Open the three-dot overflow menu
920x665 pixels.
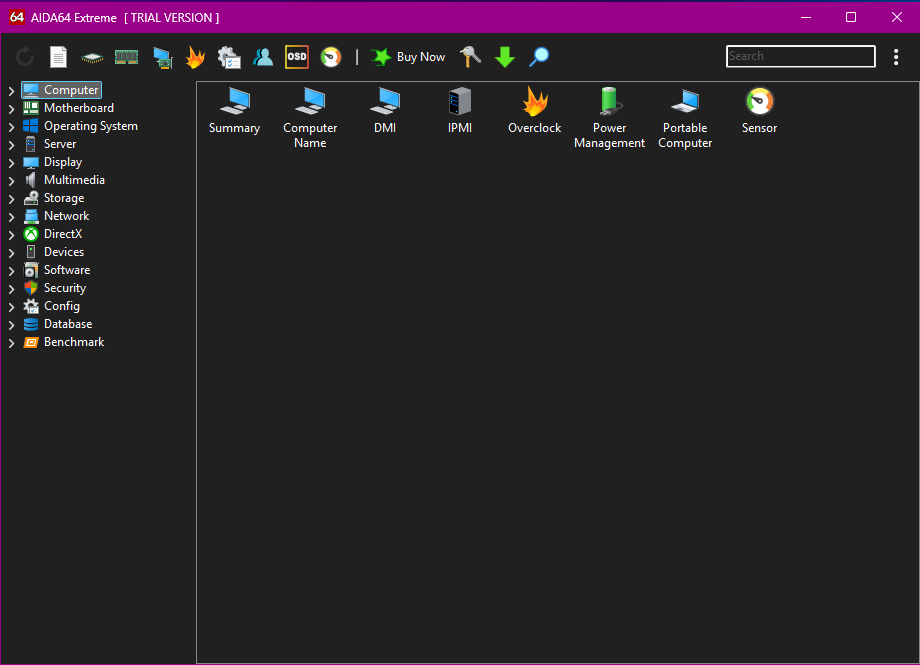click(x=896, y=57)
